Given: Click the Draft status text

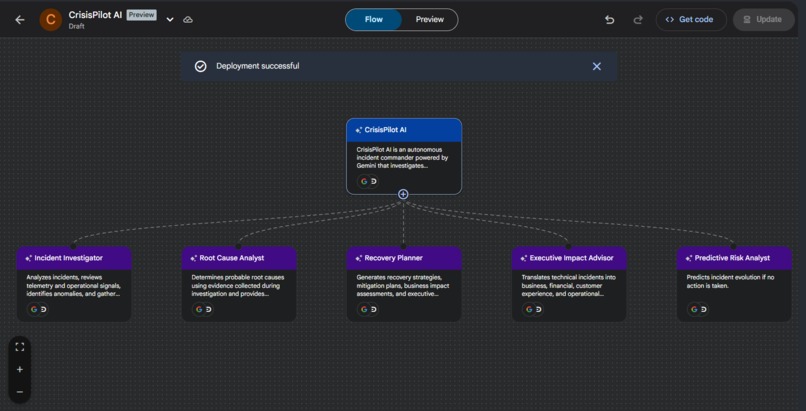Looking at the screenshot, I should pyautogui.click(x=77, y=26).
